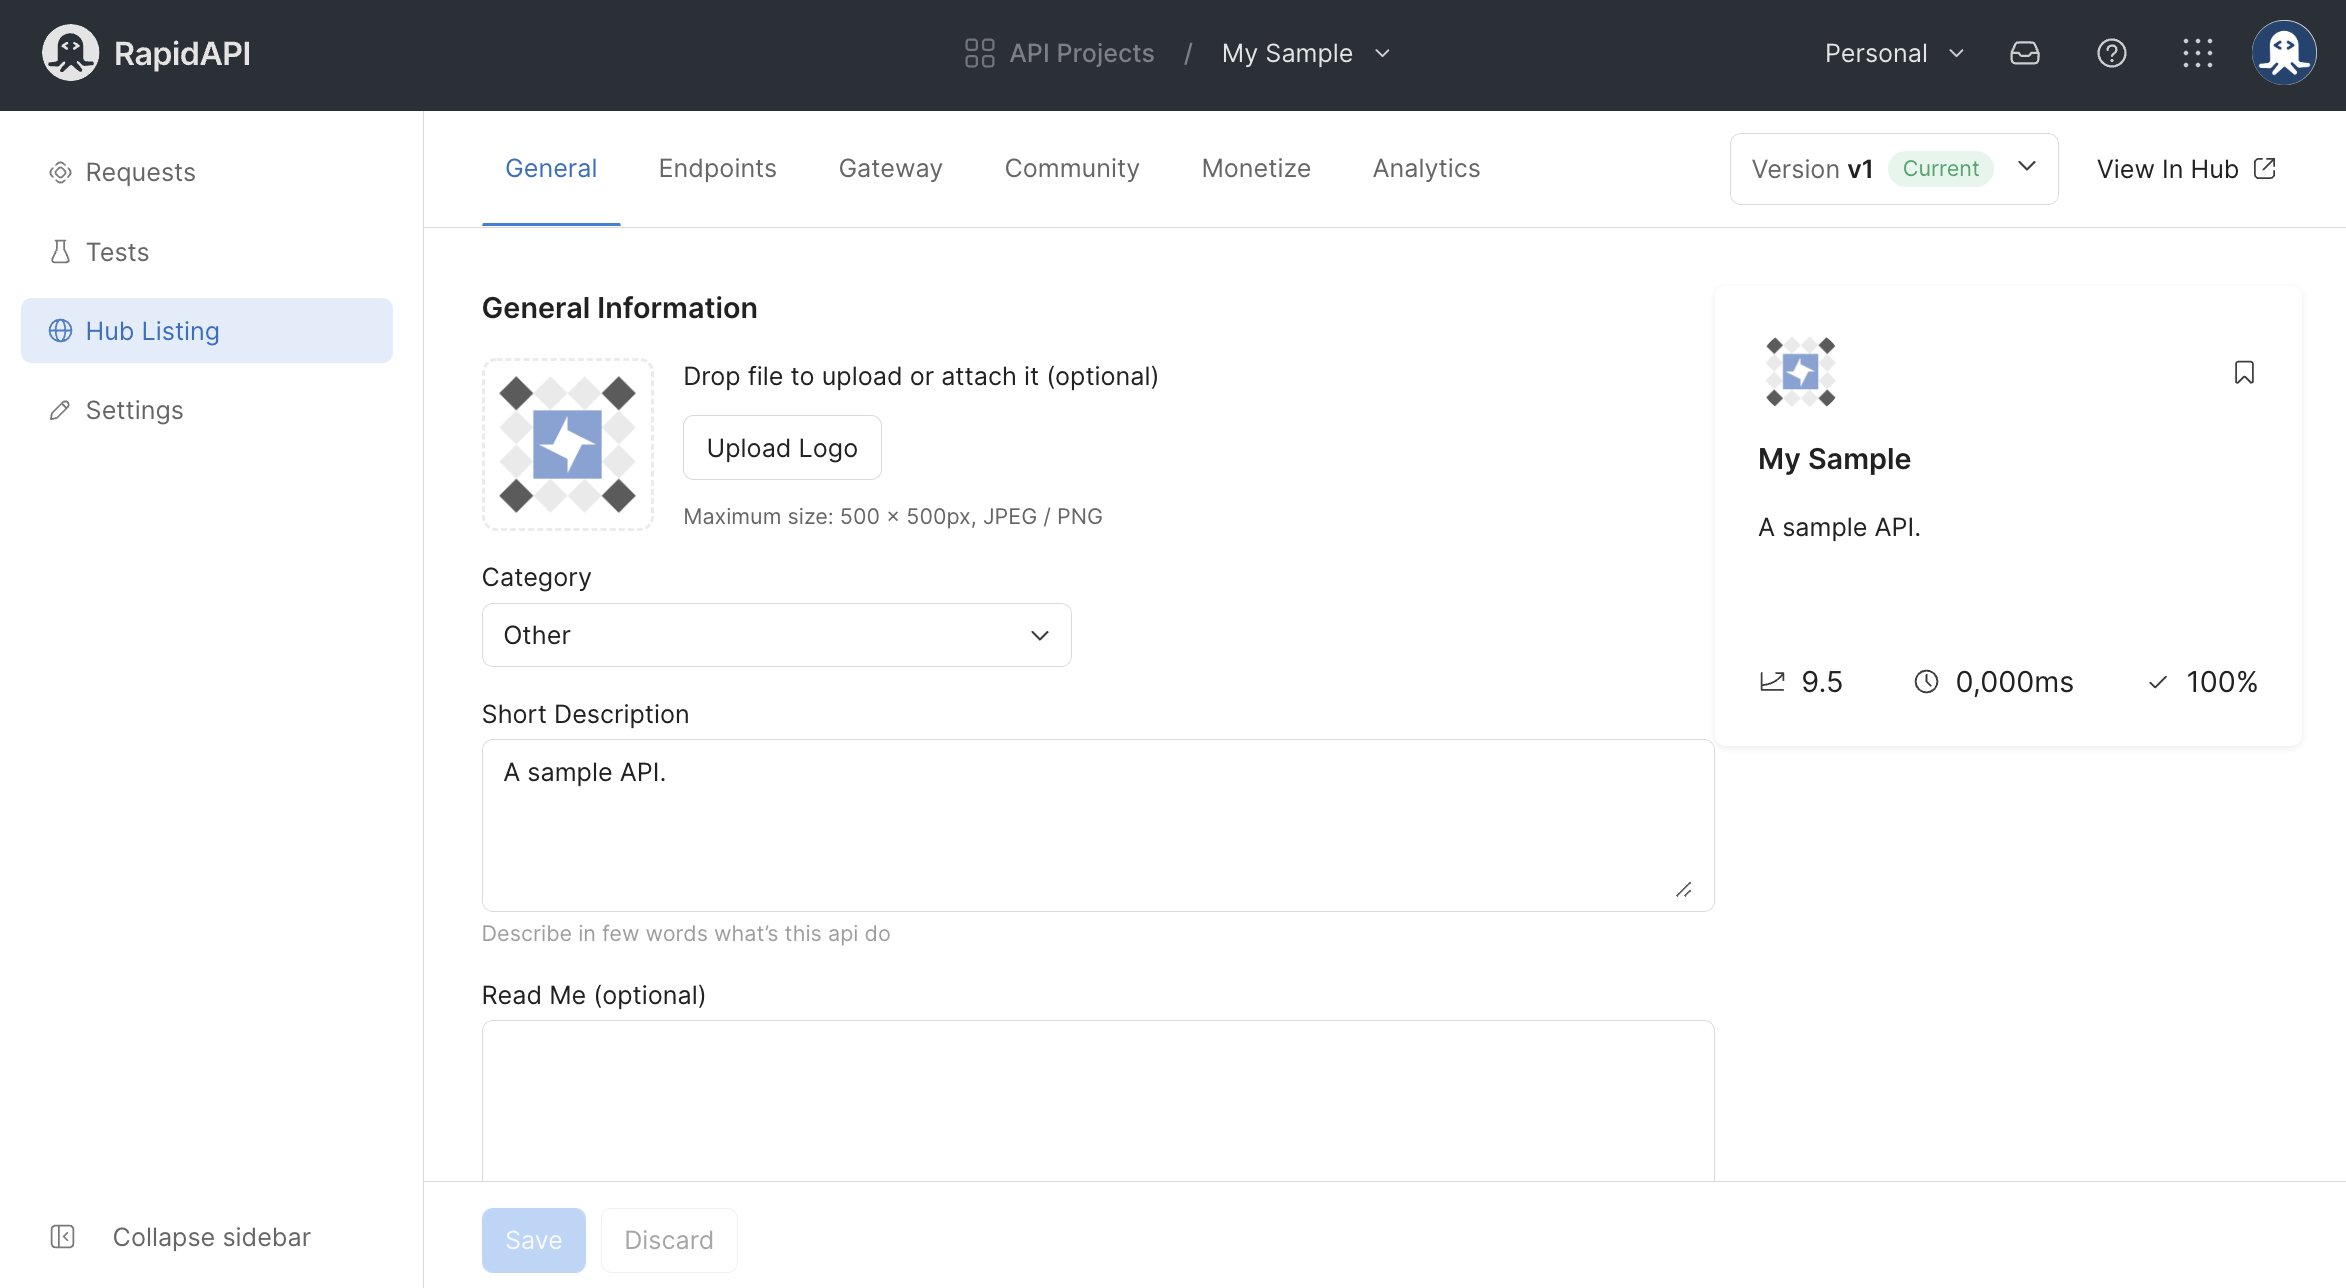The image size is (2346, 1288).
Task: Click the Collapse sidebar icon
Action: pos(62,1237)
